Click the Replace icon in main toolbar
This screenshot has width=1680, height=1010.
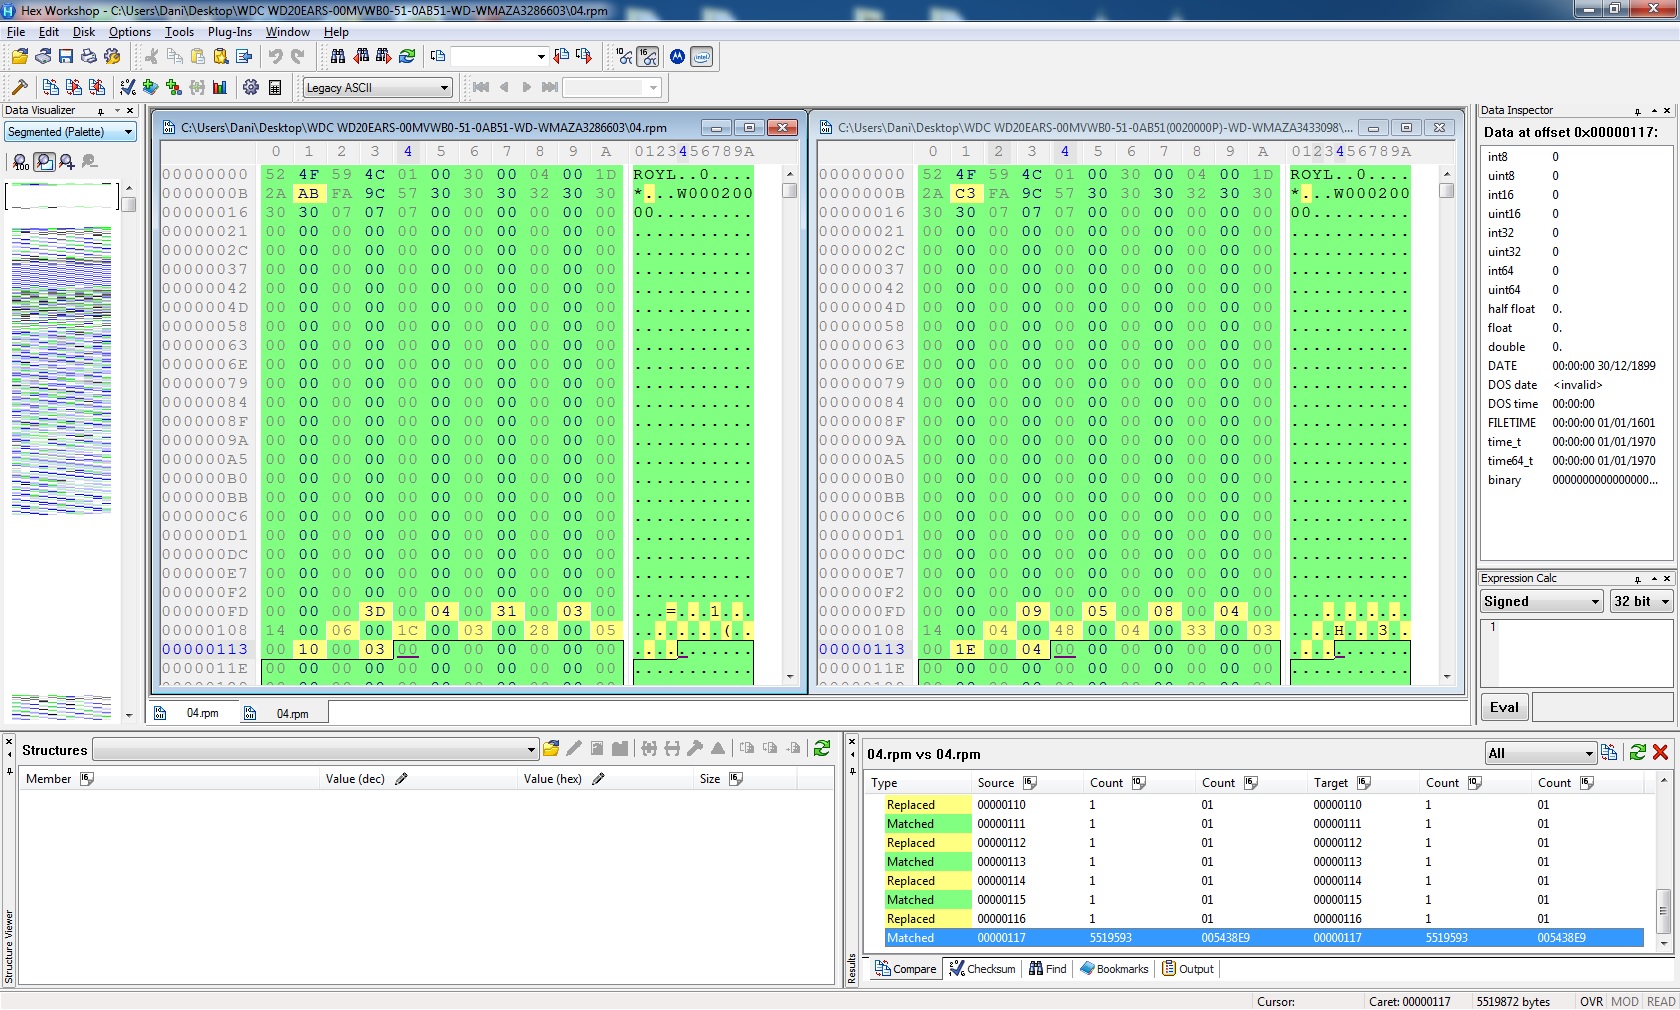[407, 57]
